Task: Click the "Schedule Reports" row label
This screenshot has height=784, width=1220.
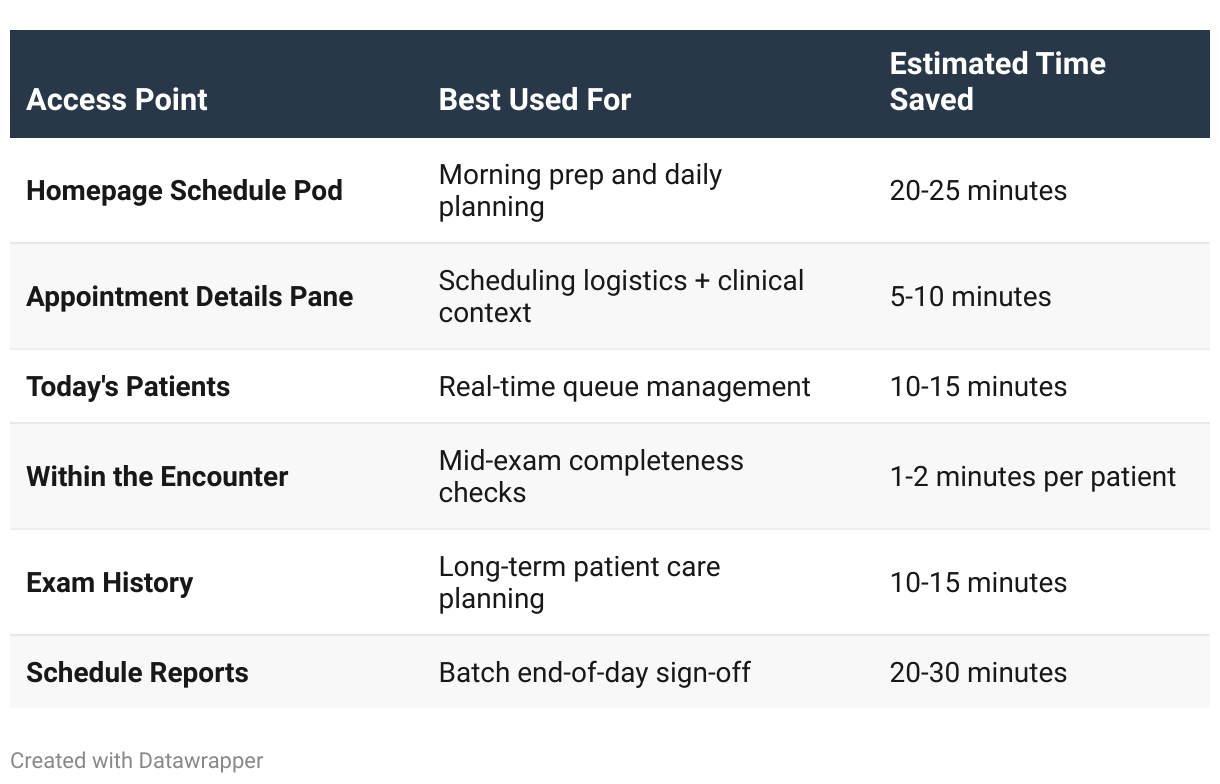Action: 137,673
